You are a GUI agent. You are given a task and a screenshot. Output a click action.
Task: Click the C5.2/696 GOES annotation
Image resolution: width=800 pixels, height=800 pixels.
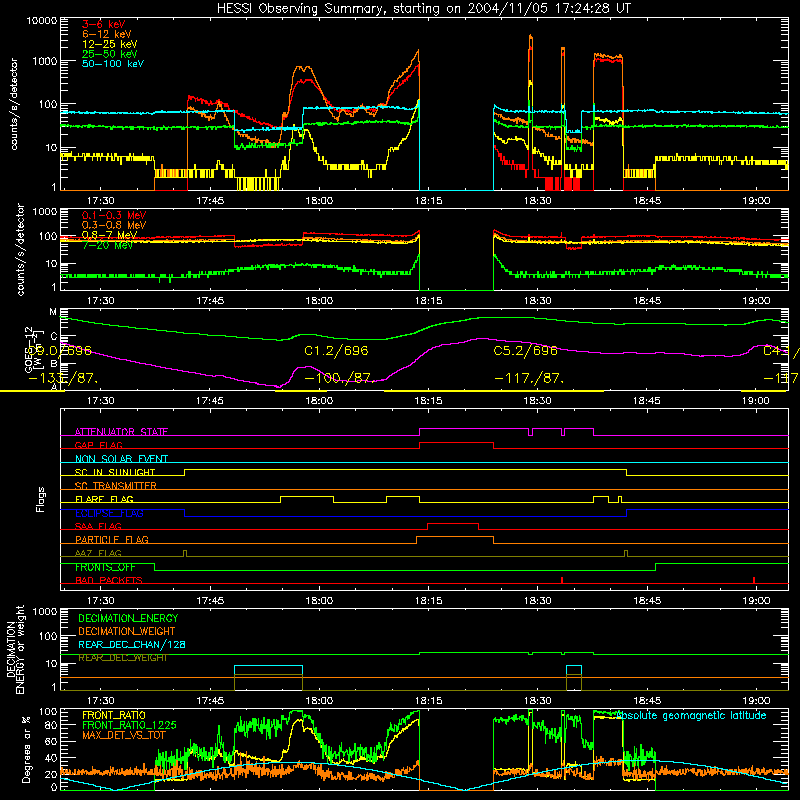(526, 351)
